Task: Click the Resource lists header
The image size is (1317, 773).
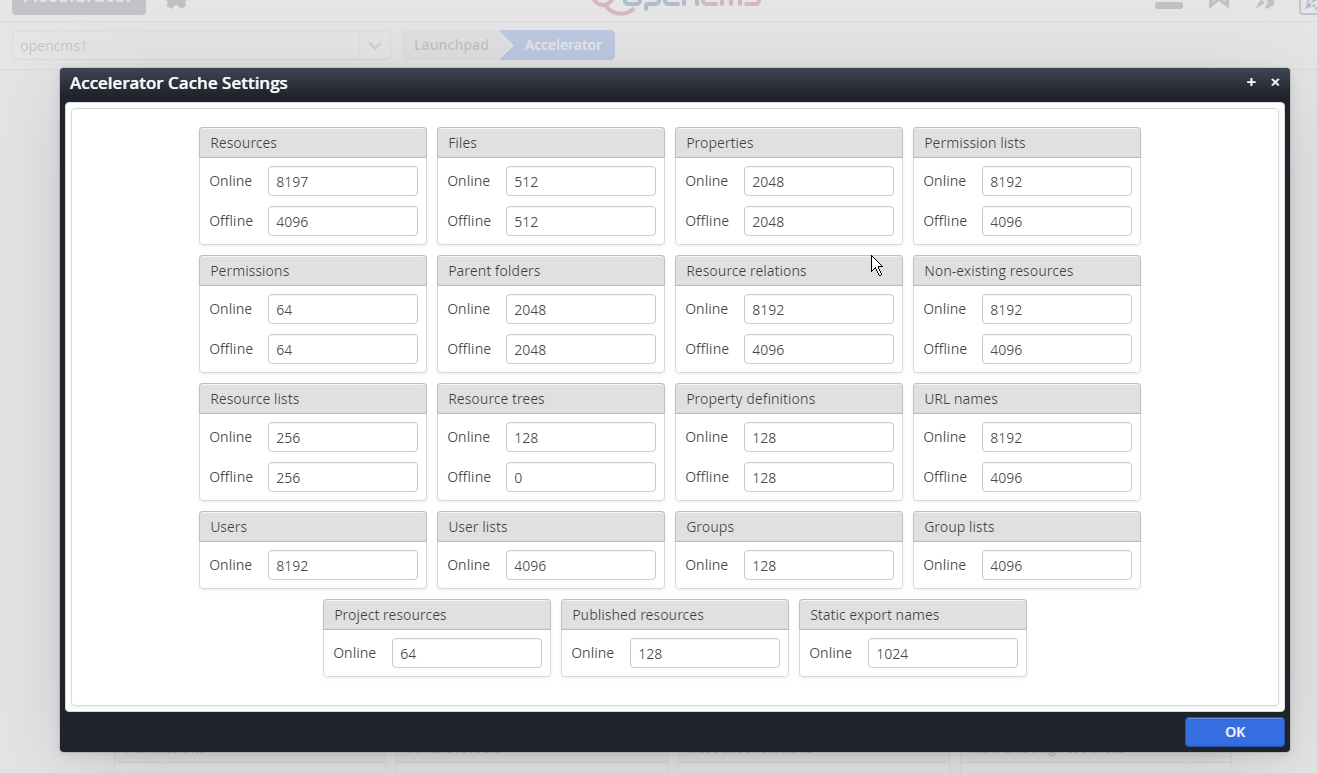Action: point(313,399)
